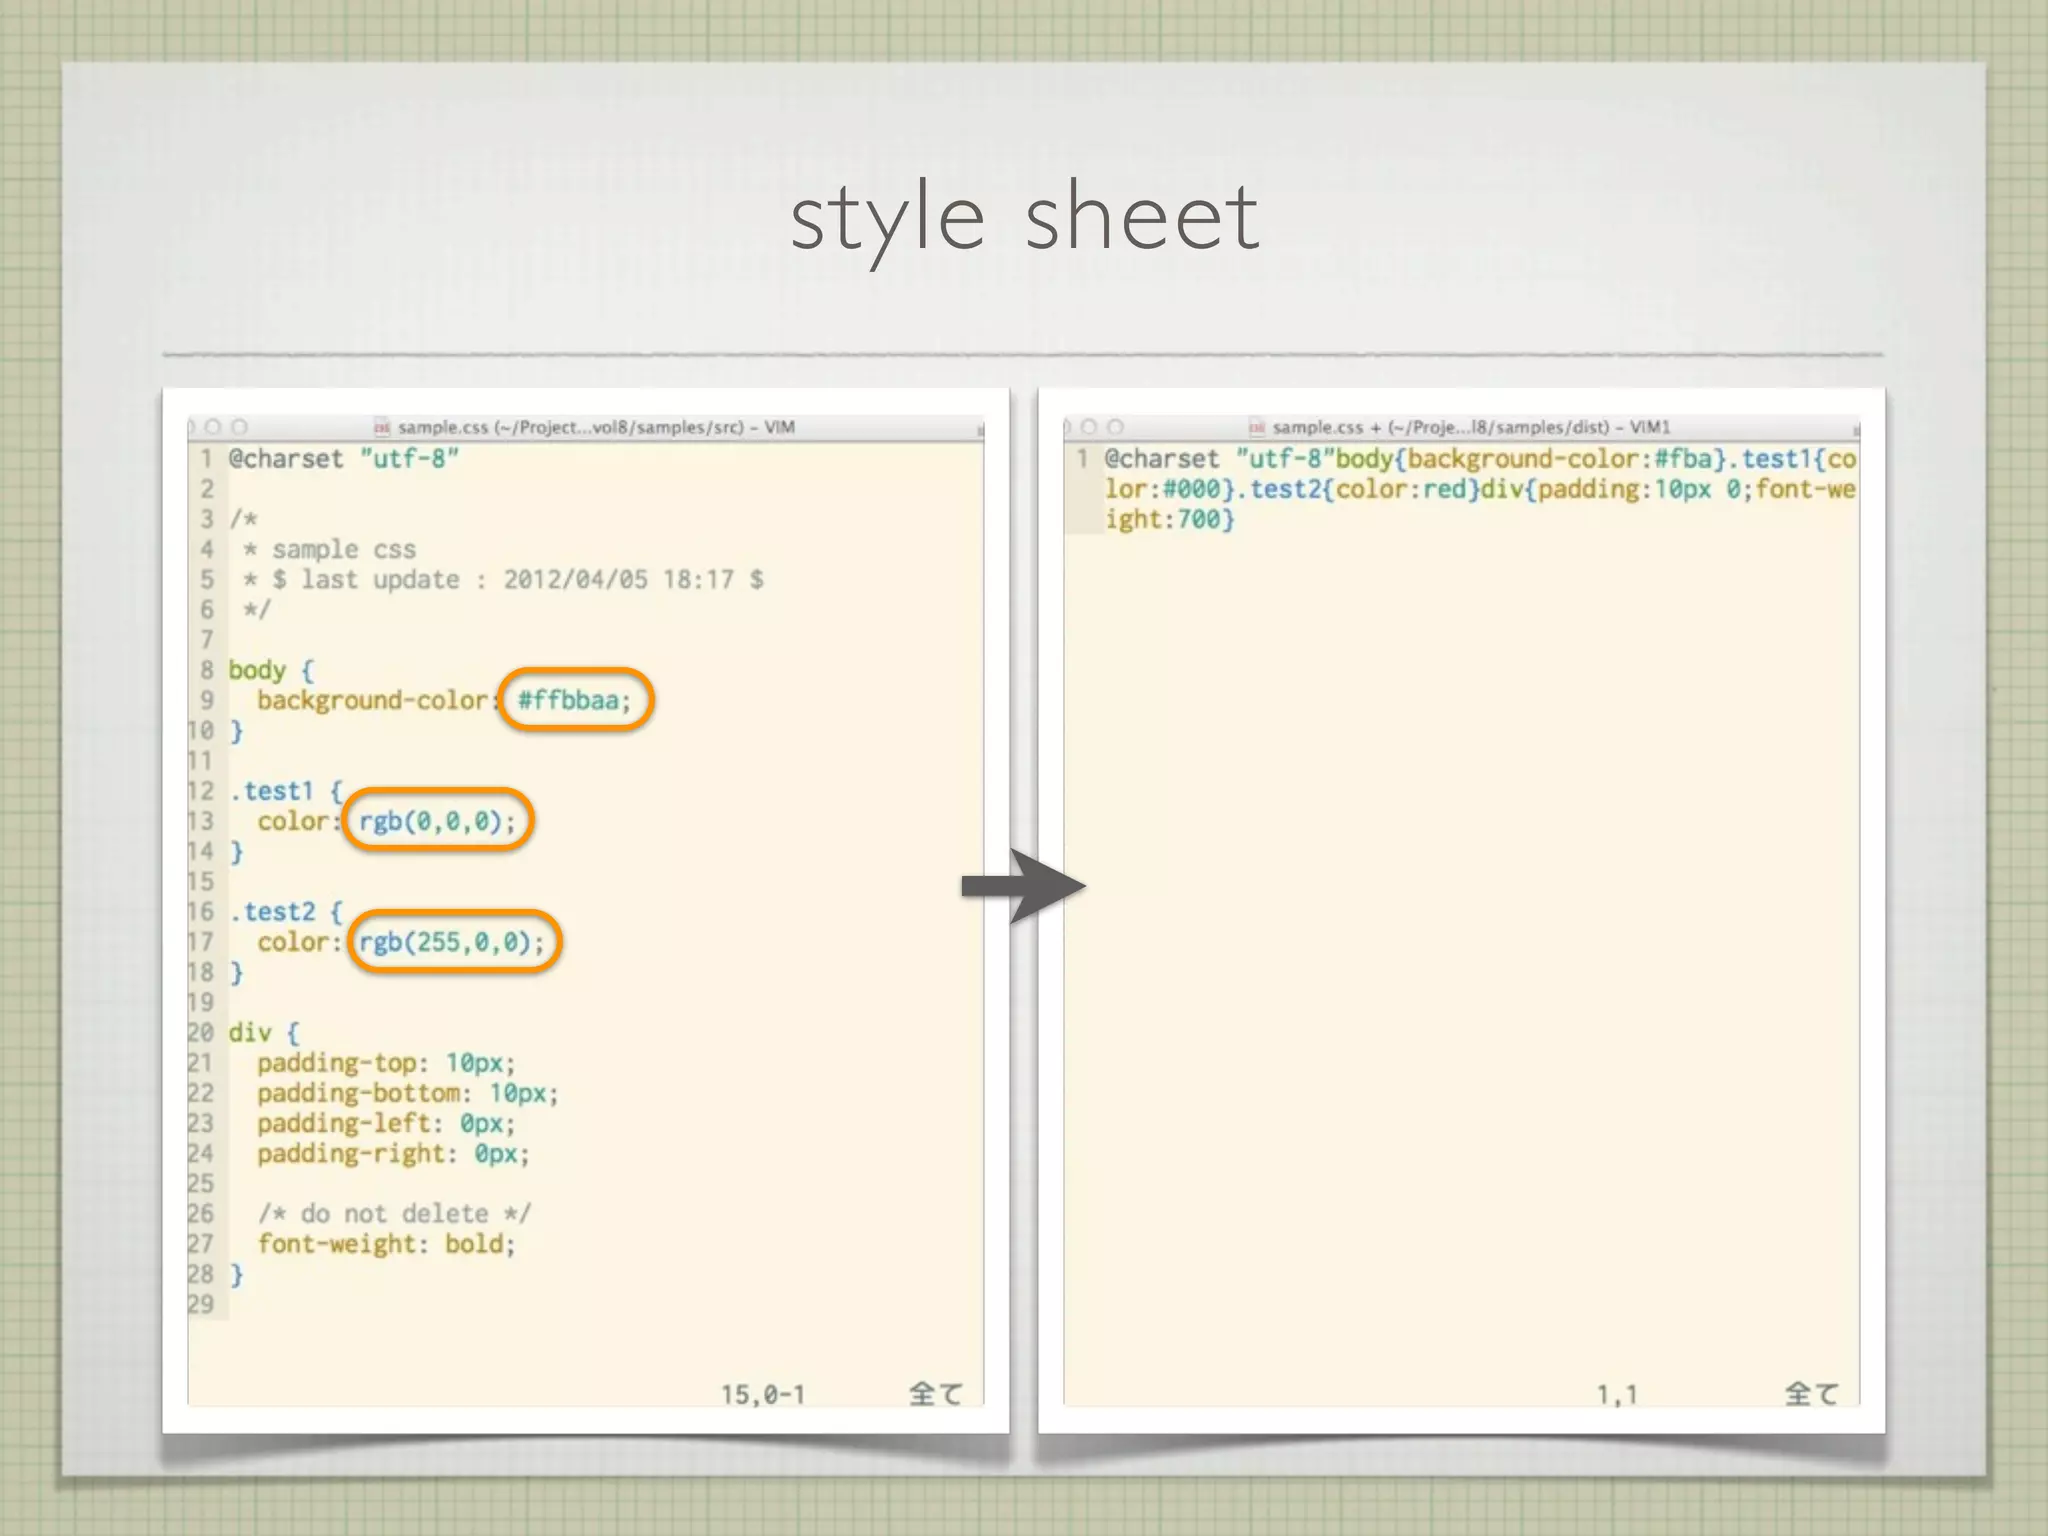The width and height of the screenshot is (2048, 1536).
Task: Click the 'background-color:' property on line 9
Action: click(x=379, y=700)
